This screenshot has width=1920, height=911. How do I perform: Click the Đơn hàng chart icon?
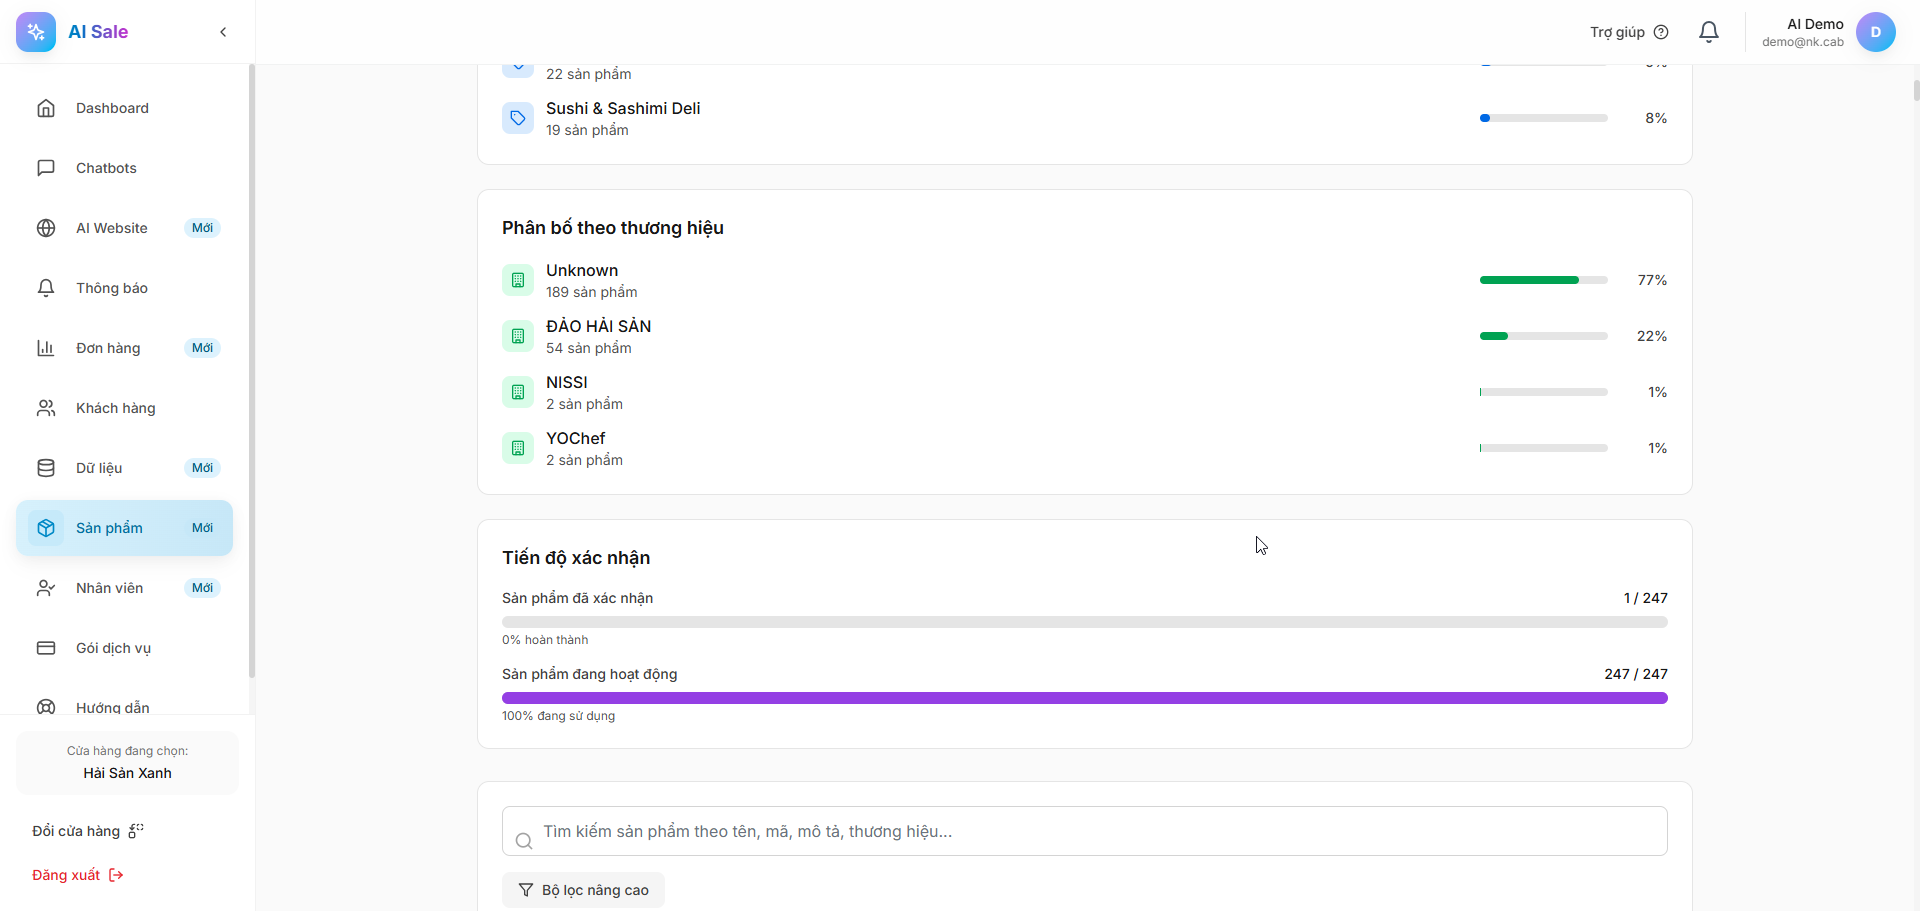pyautogui.click(x=46, y=348)
